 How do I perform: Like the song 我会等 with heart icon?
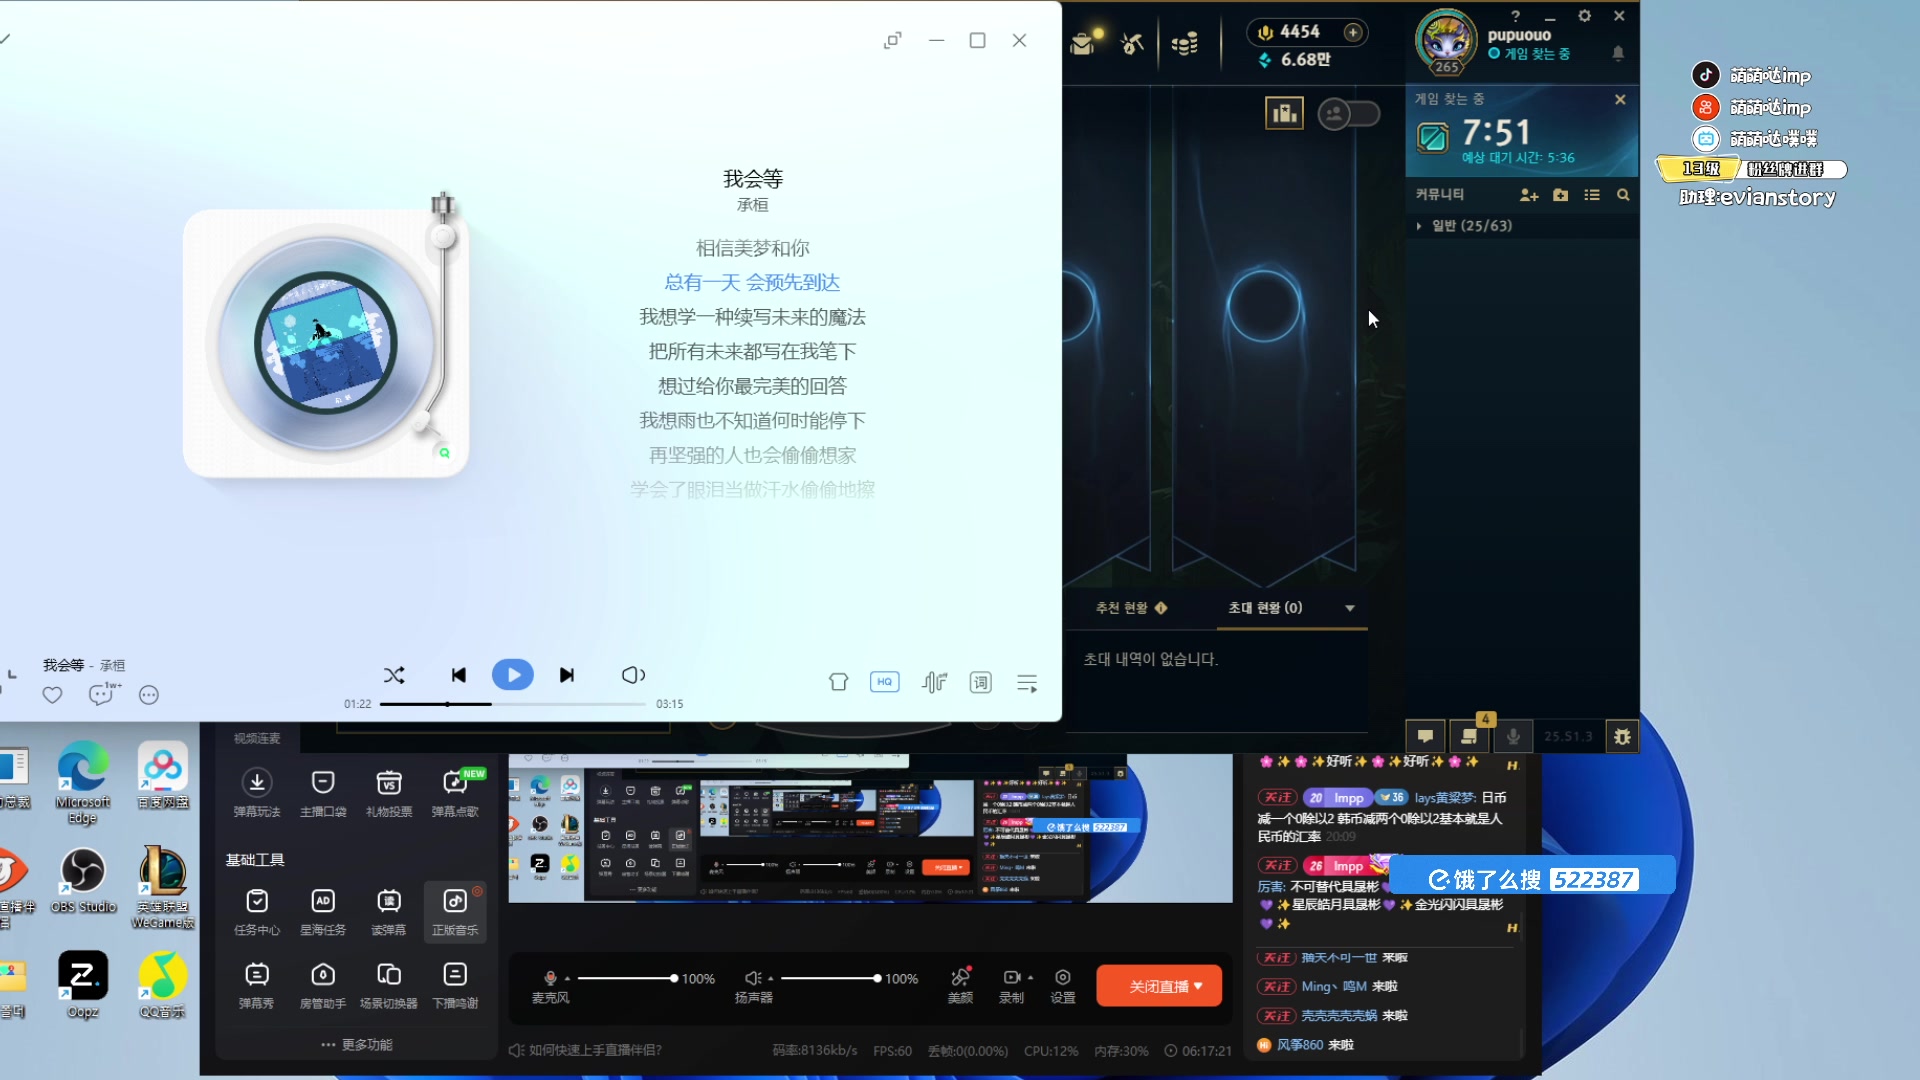tap(52, 695)
